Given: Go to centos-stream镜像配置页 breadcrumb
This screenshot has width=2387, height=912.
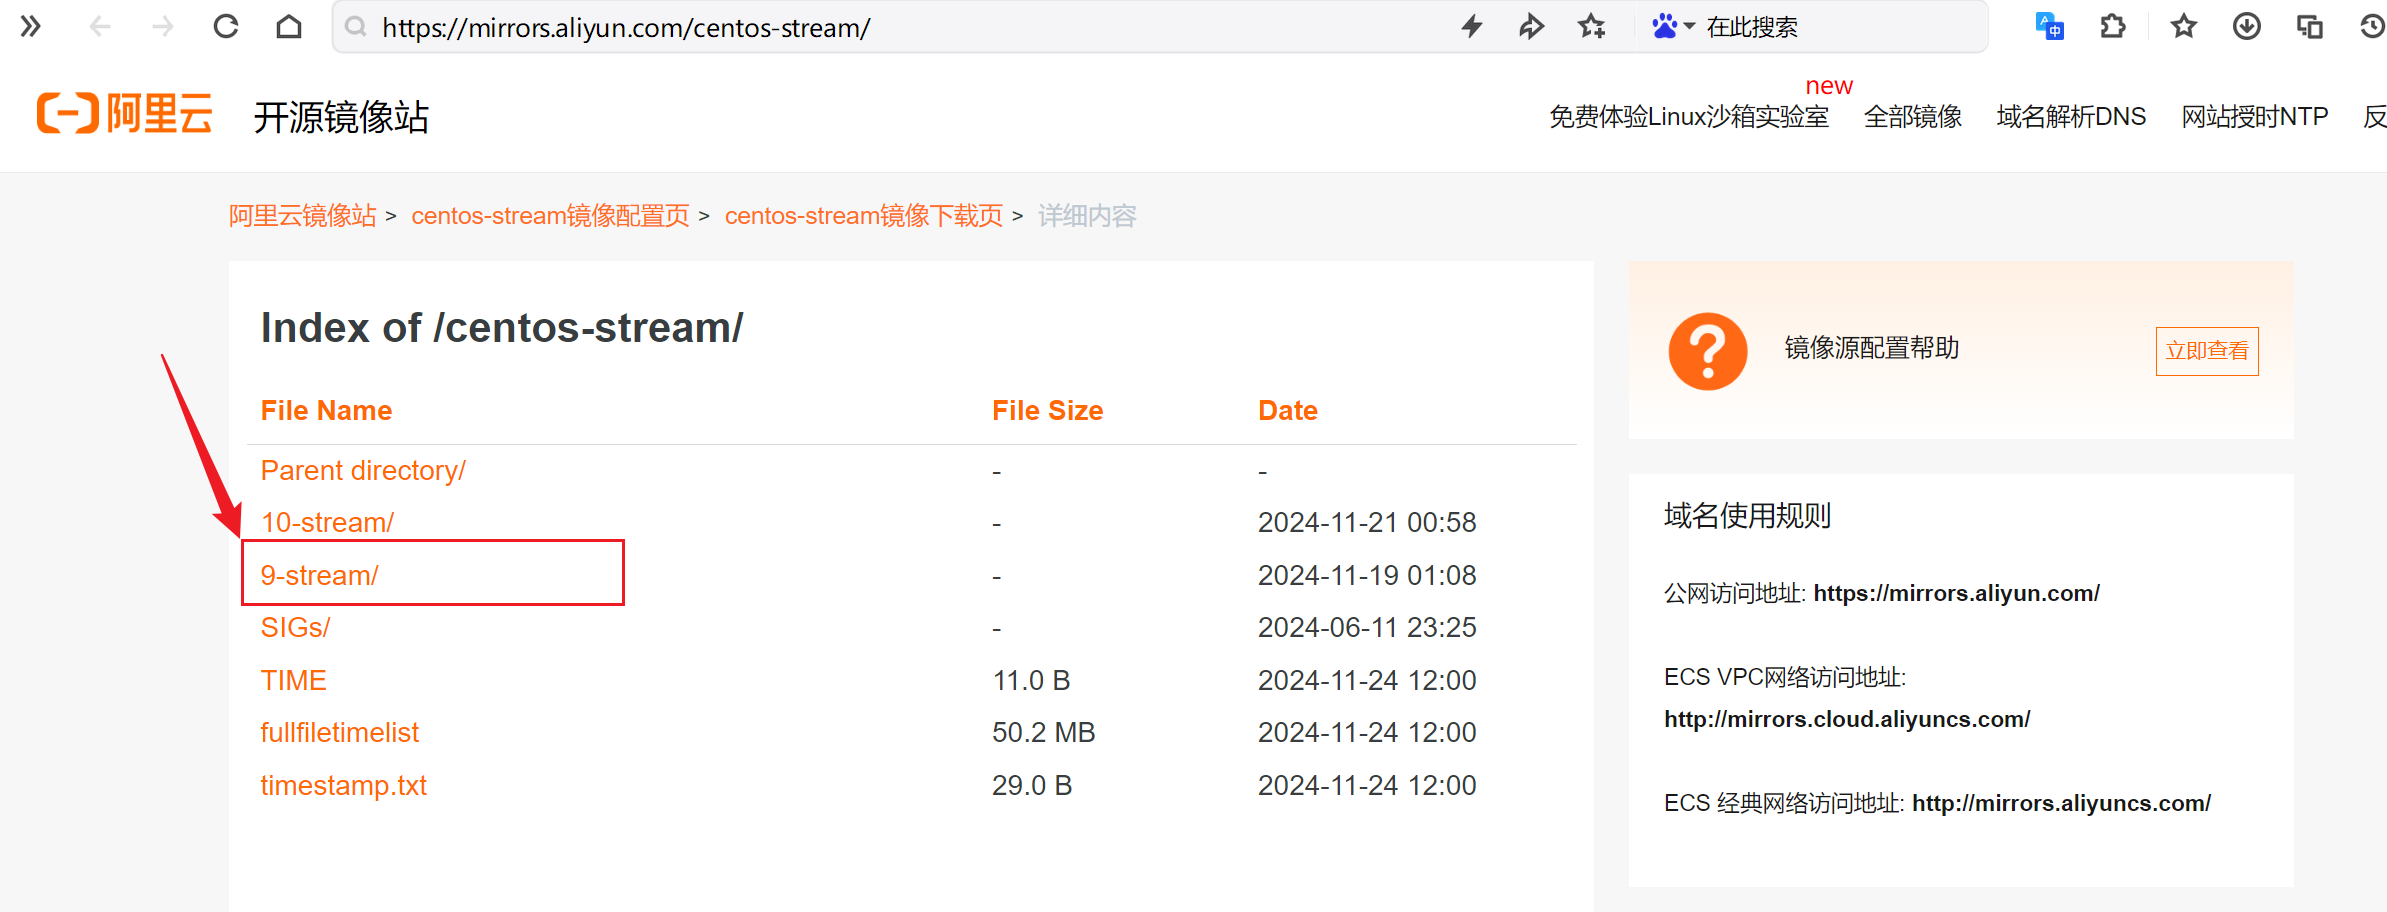Looking at the screenshot, I should coord(550,216).
